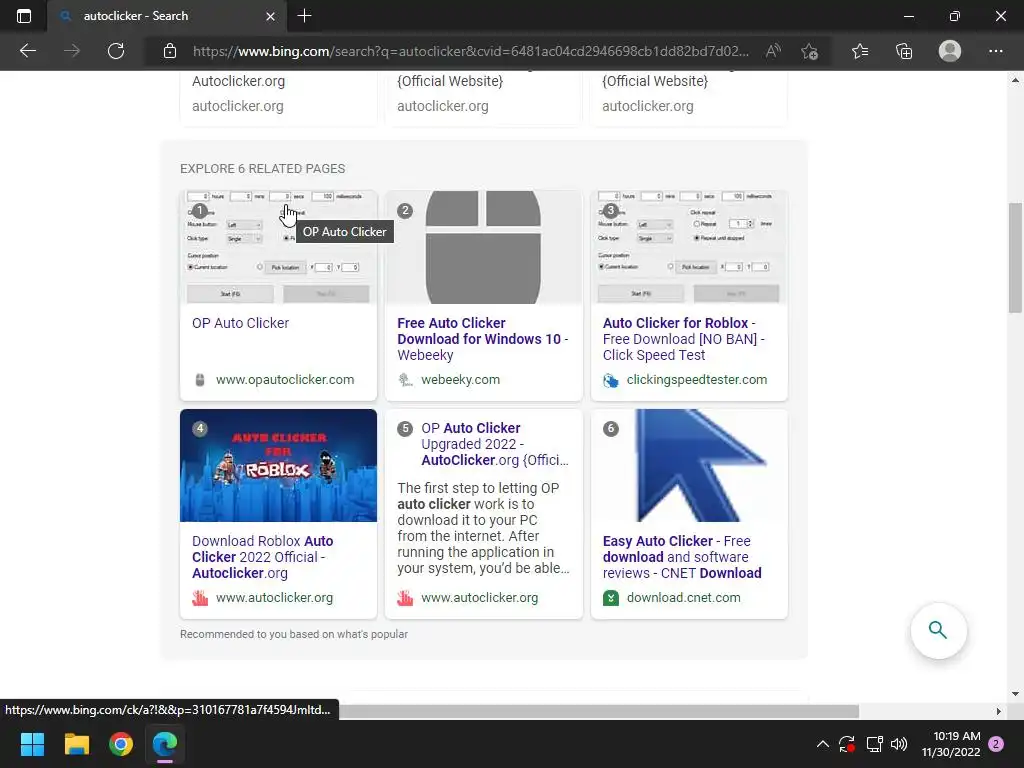Viewport: 1024px width, 768px height.
Task: Click the blue cursor arrow thumbnail
Action: 689,465
